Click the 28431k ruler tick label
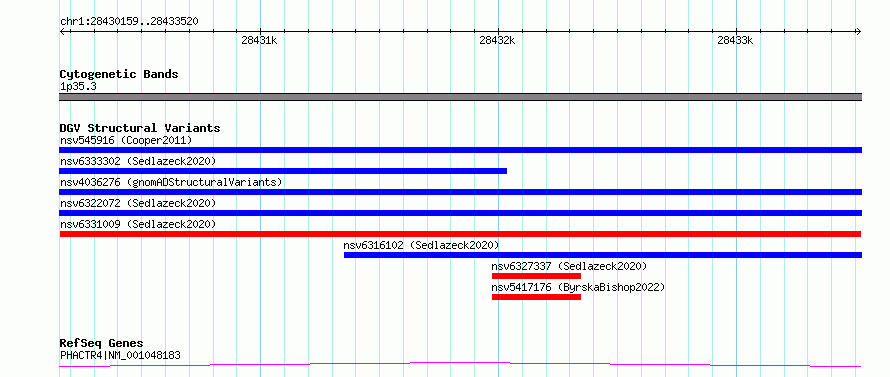890x377 pixels. [259, 40]
